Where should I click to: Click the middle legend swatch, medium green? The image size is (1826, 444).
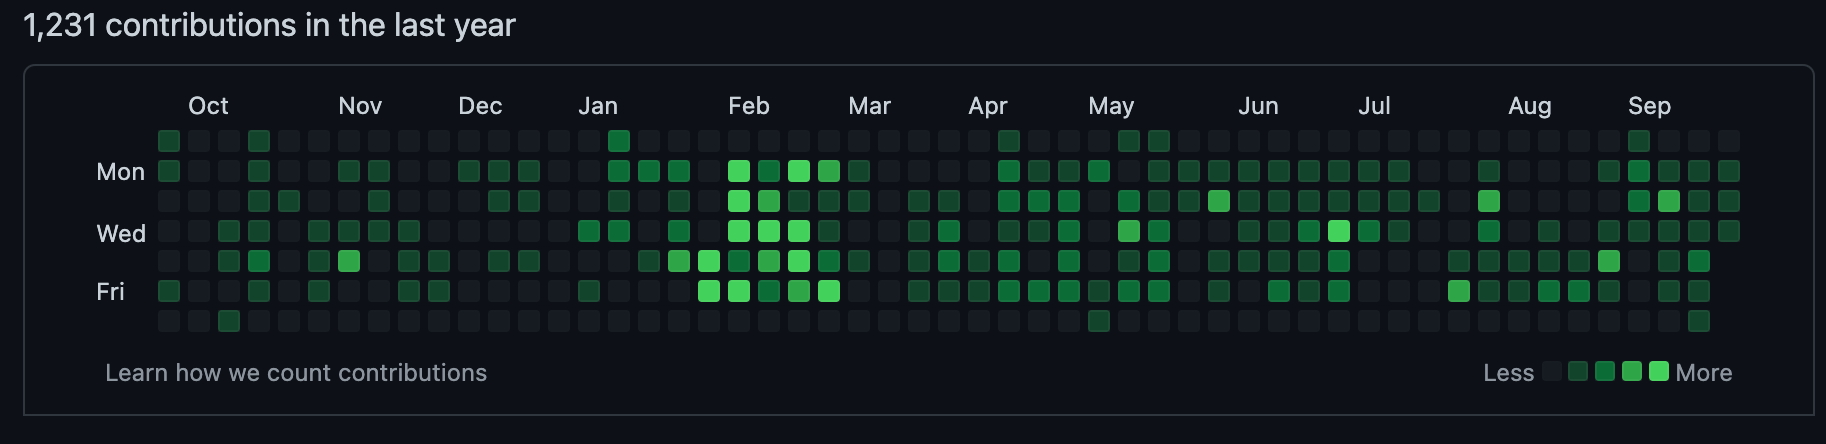point(1605,371)
